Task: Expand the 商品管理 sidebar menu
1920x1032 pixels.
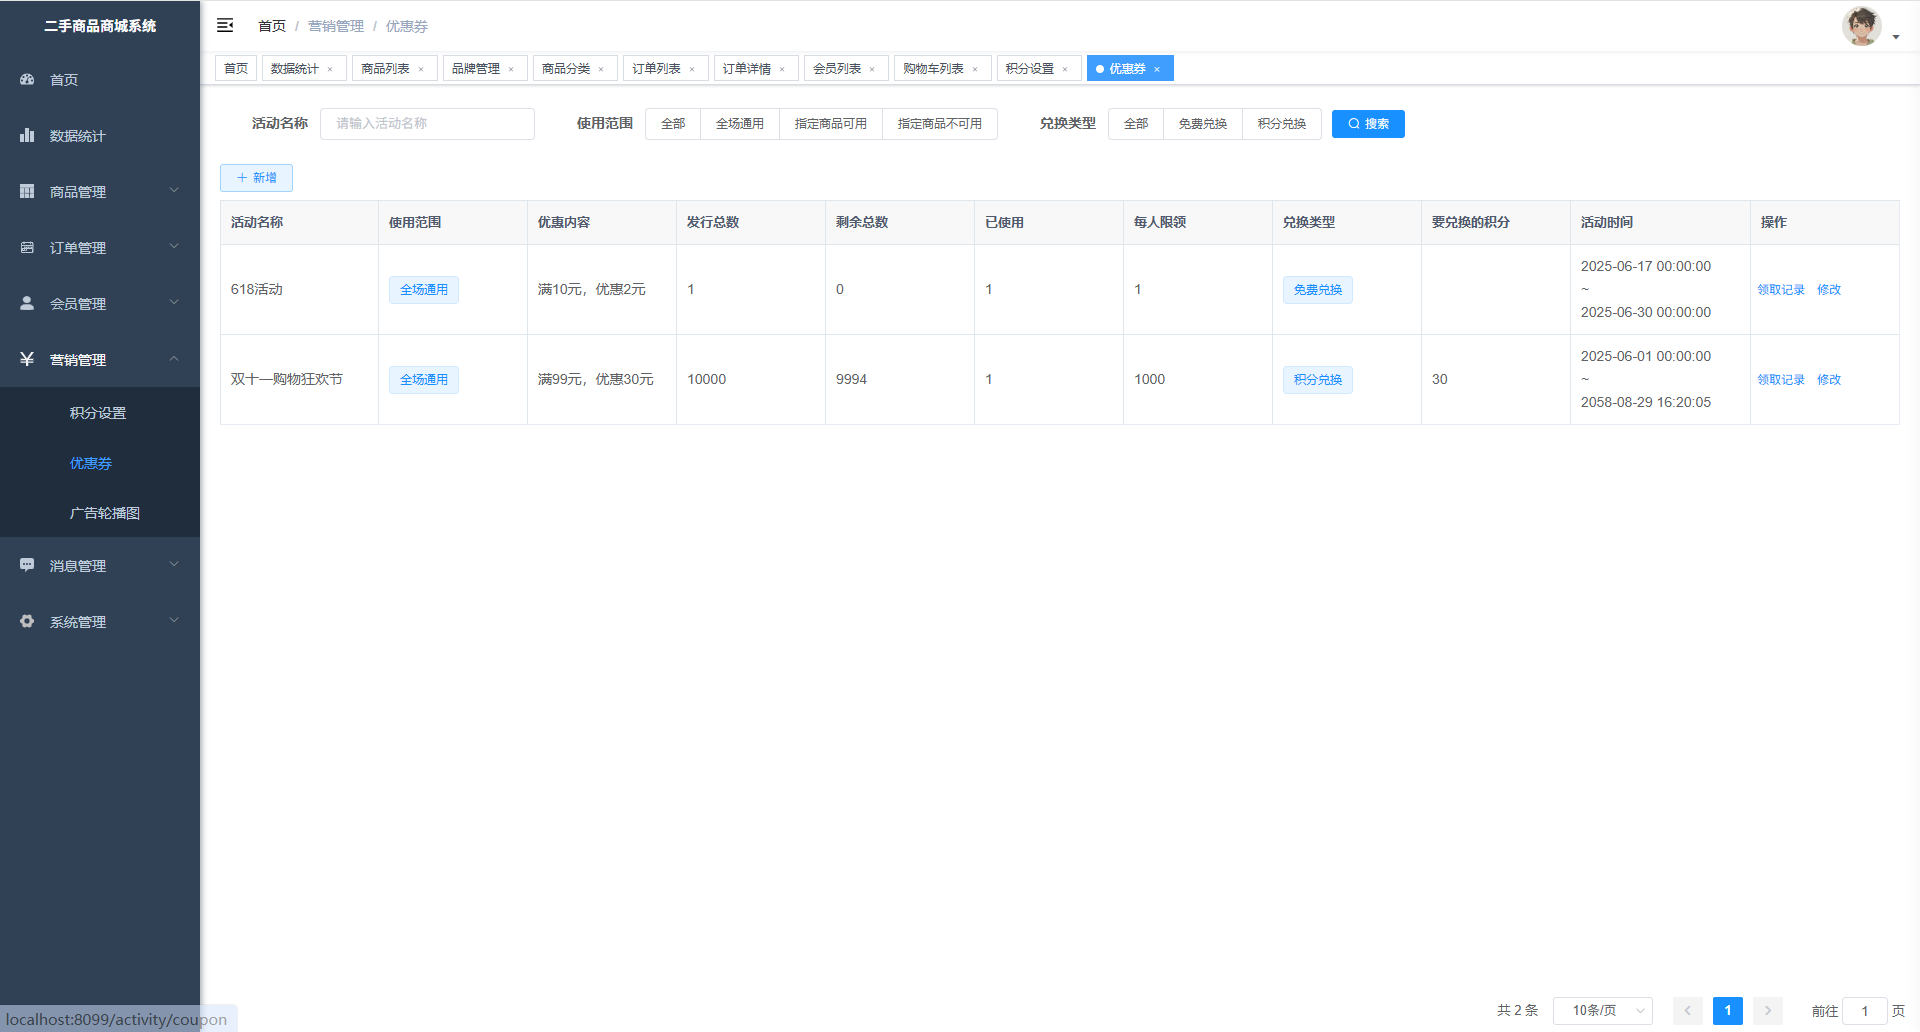Action: click(100, 191)
